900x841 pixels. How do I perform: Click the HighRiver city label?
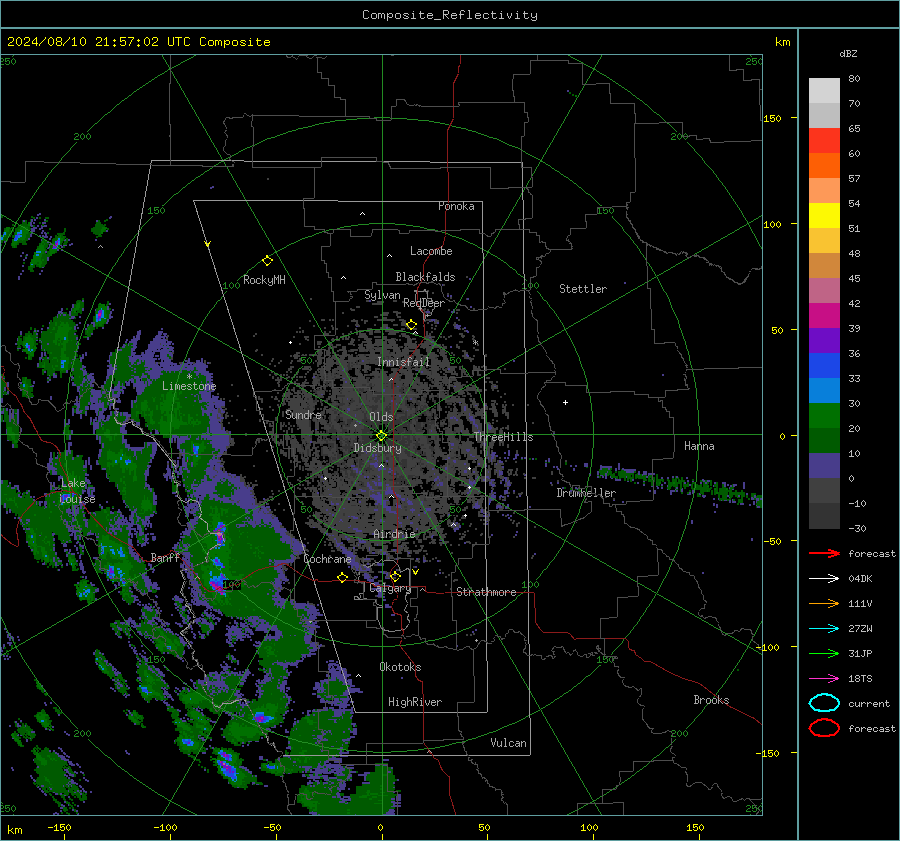[x=415, y=702]
